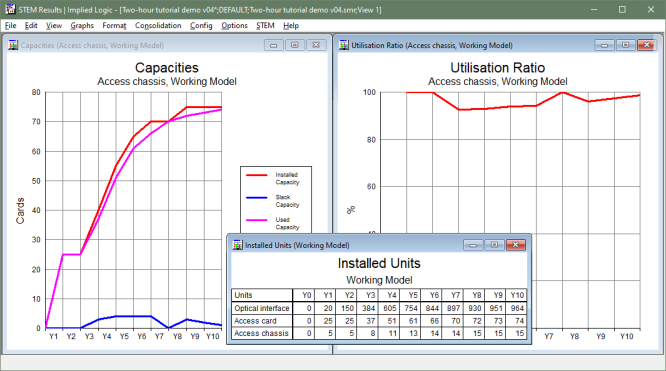Click the STEM Results app icon in title bar

point(10,9)
